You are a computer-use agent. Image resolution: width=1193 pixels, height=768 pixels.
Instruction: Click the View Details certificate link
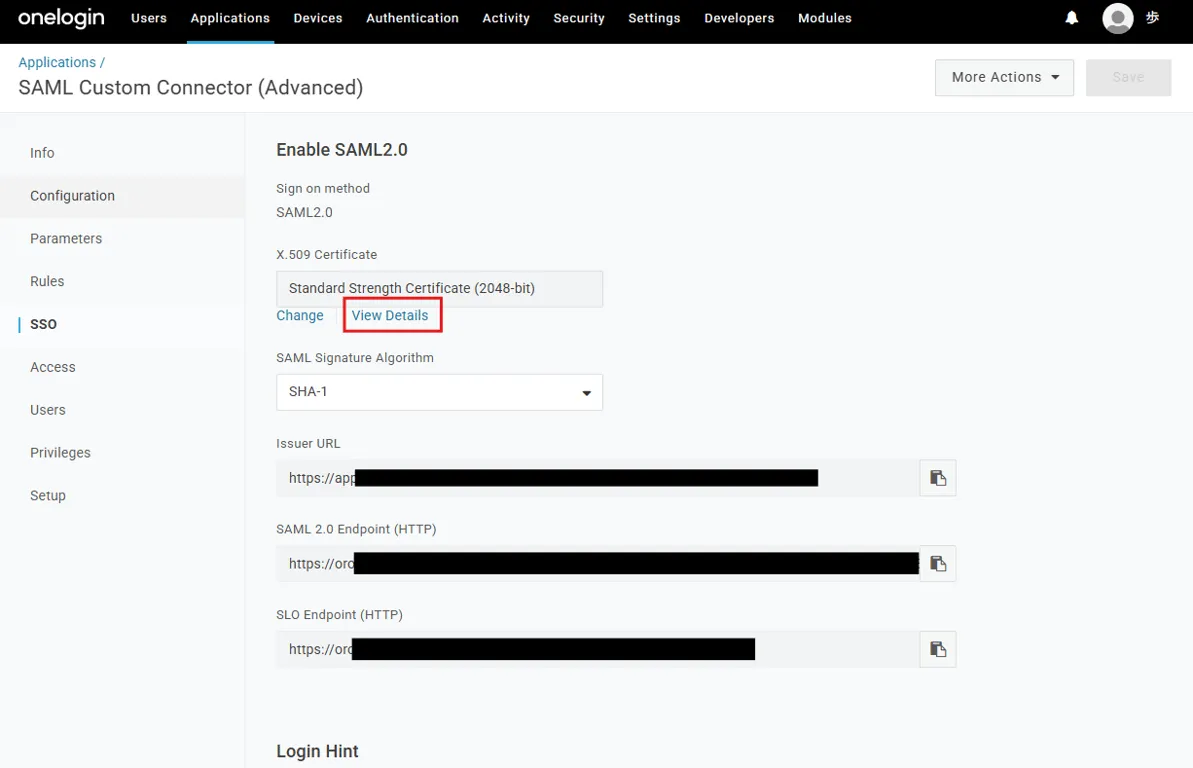pyautogui.click(x=390, y=316)
